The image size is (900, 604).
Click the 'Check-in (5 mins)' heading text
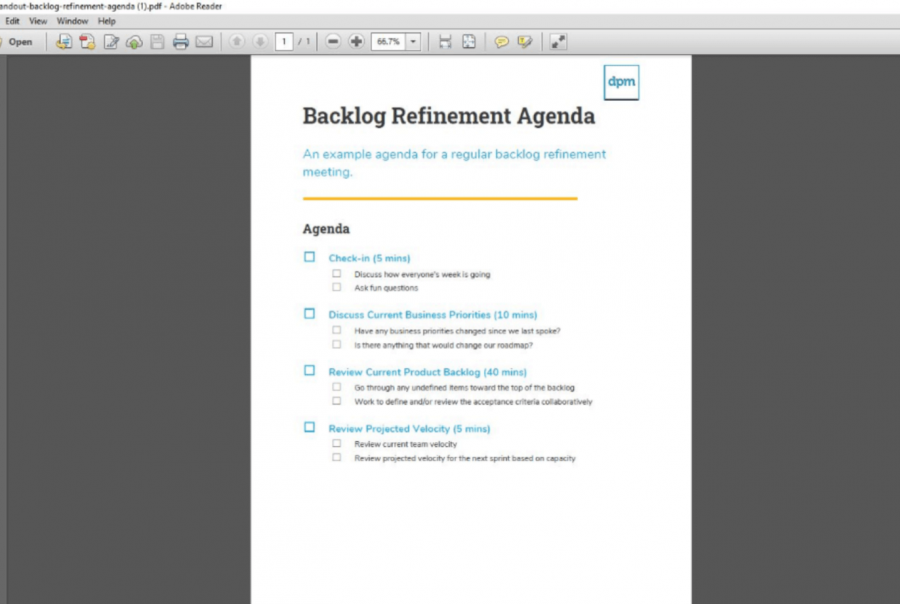pos(369,258)
